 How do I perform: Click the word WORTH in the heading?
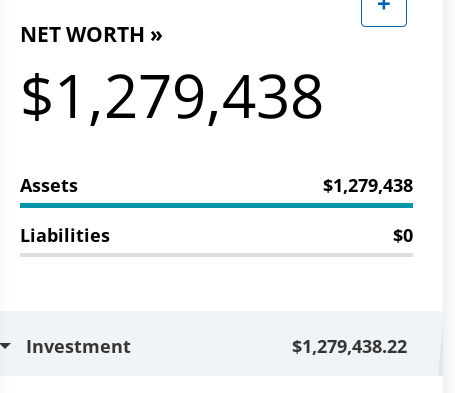105,35
